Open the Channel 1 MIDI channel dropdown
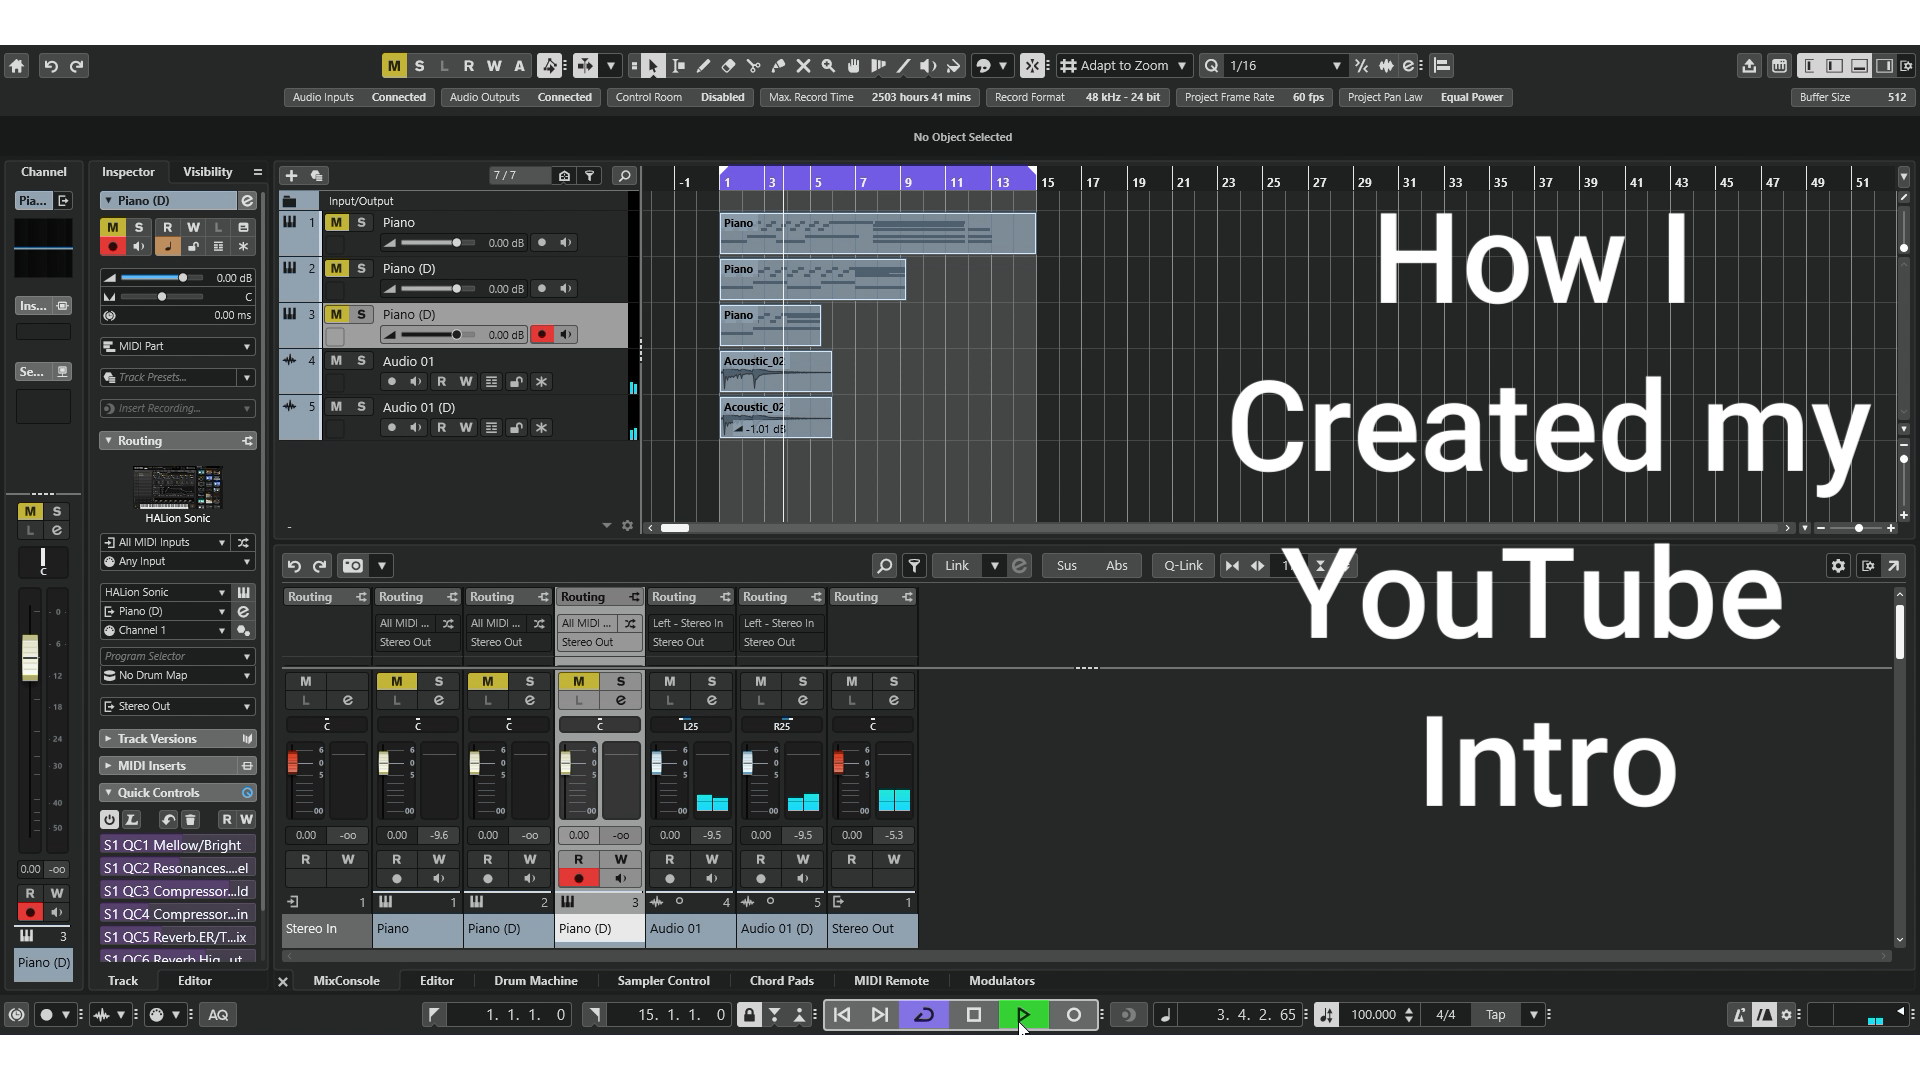The height and width of the screenshot is (1080, 1920). [166, 630]
